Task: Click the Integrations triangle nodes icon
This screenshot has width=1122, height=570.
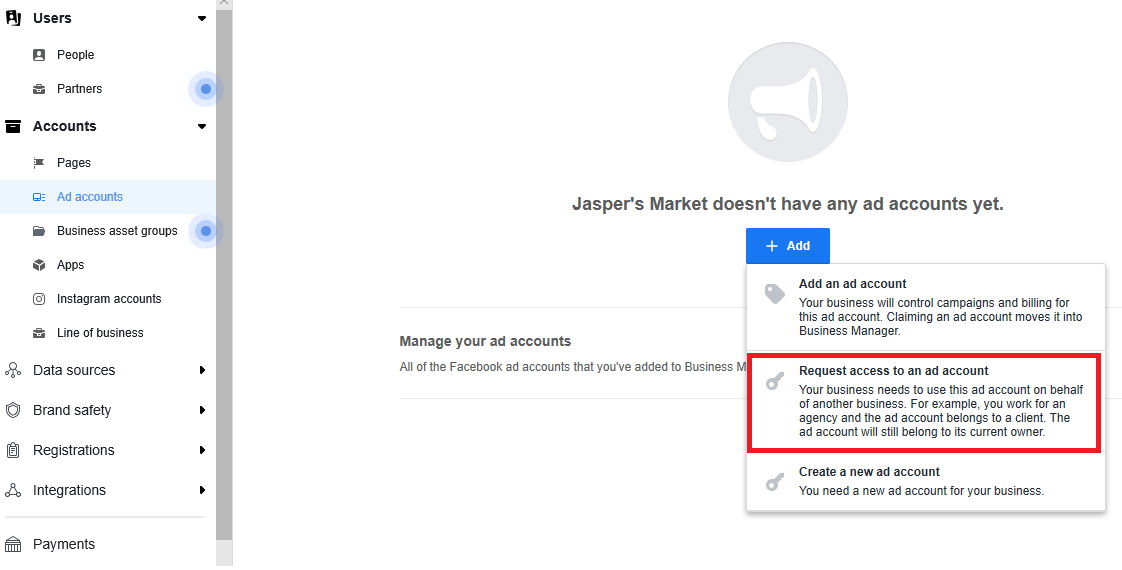Action: coord(13,491)
